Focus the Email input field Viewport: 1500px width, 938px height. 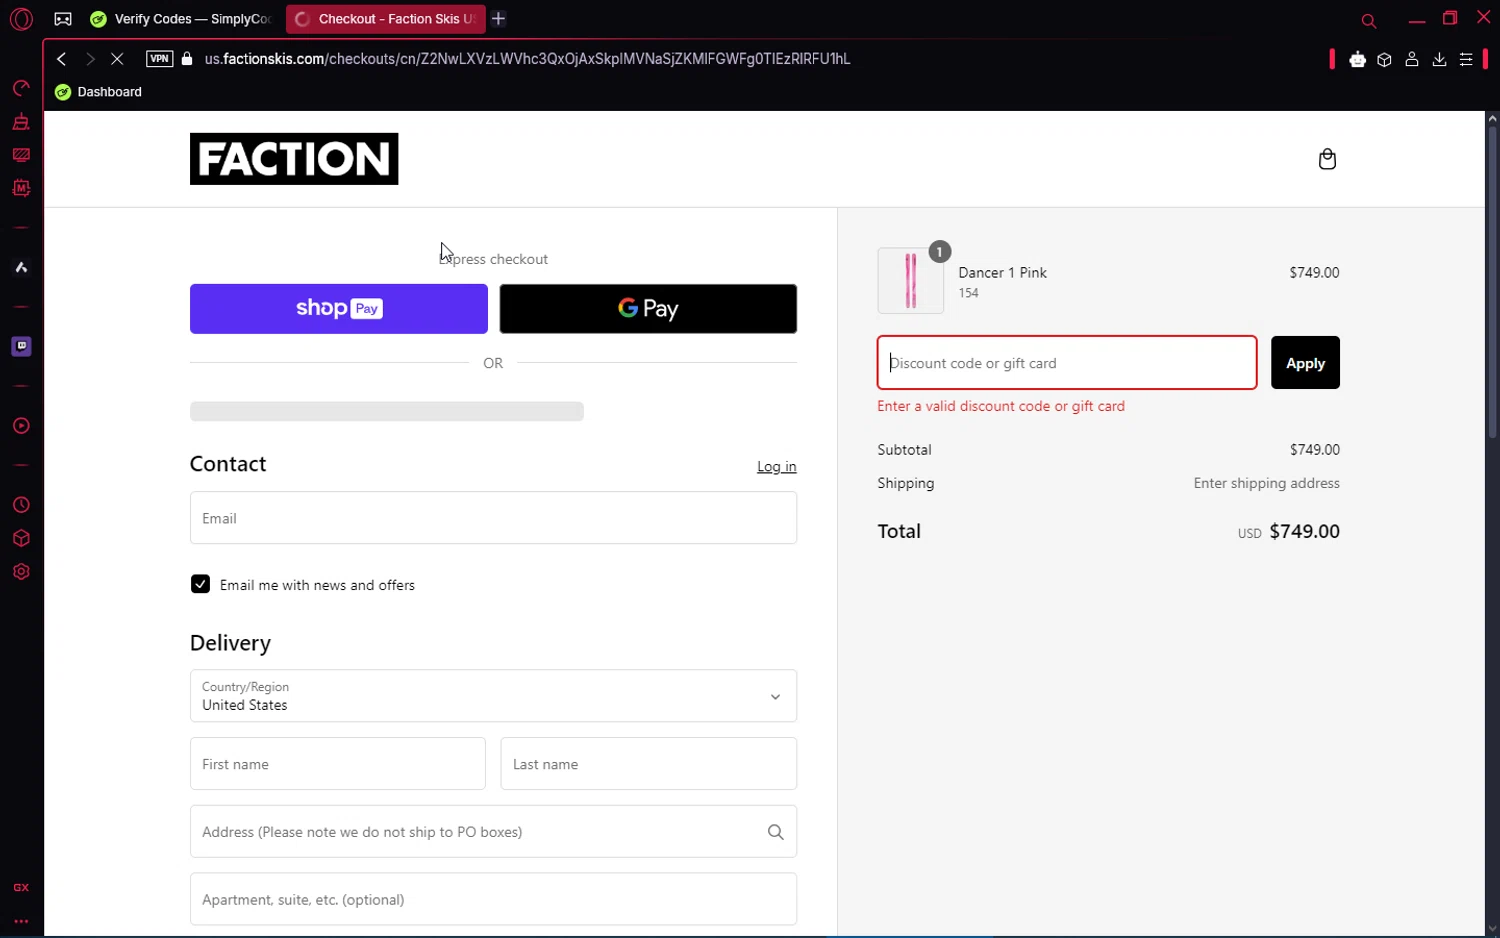click(x=493, y=518)
